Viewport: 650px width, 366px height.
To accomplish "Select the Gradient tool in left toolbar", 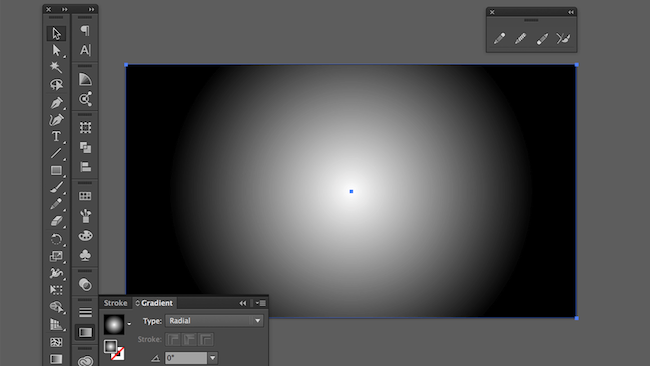I will pos(56,359).
